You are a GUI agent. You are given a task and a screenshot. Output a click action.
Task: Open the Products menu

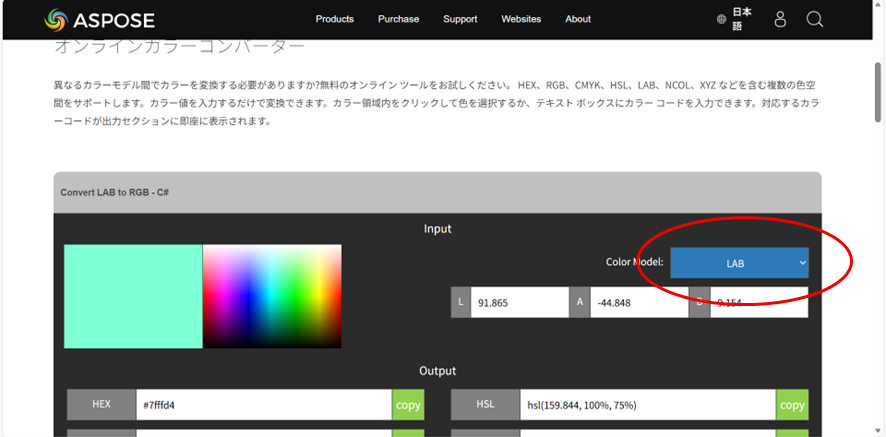coord(335,19)
